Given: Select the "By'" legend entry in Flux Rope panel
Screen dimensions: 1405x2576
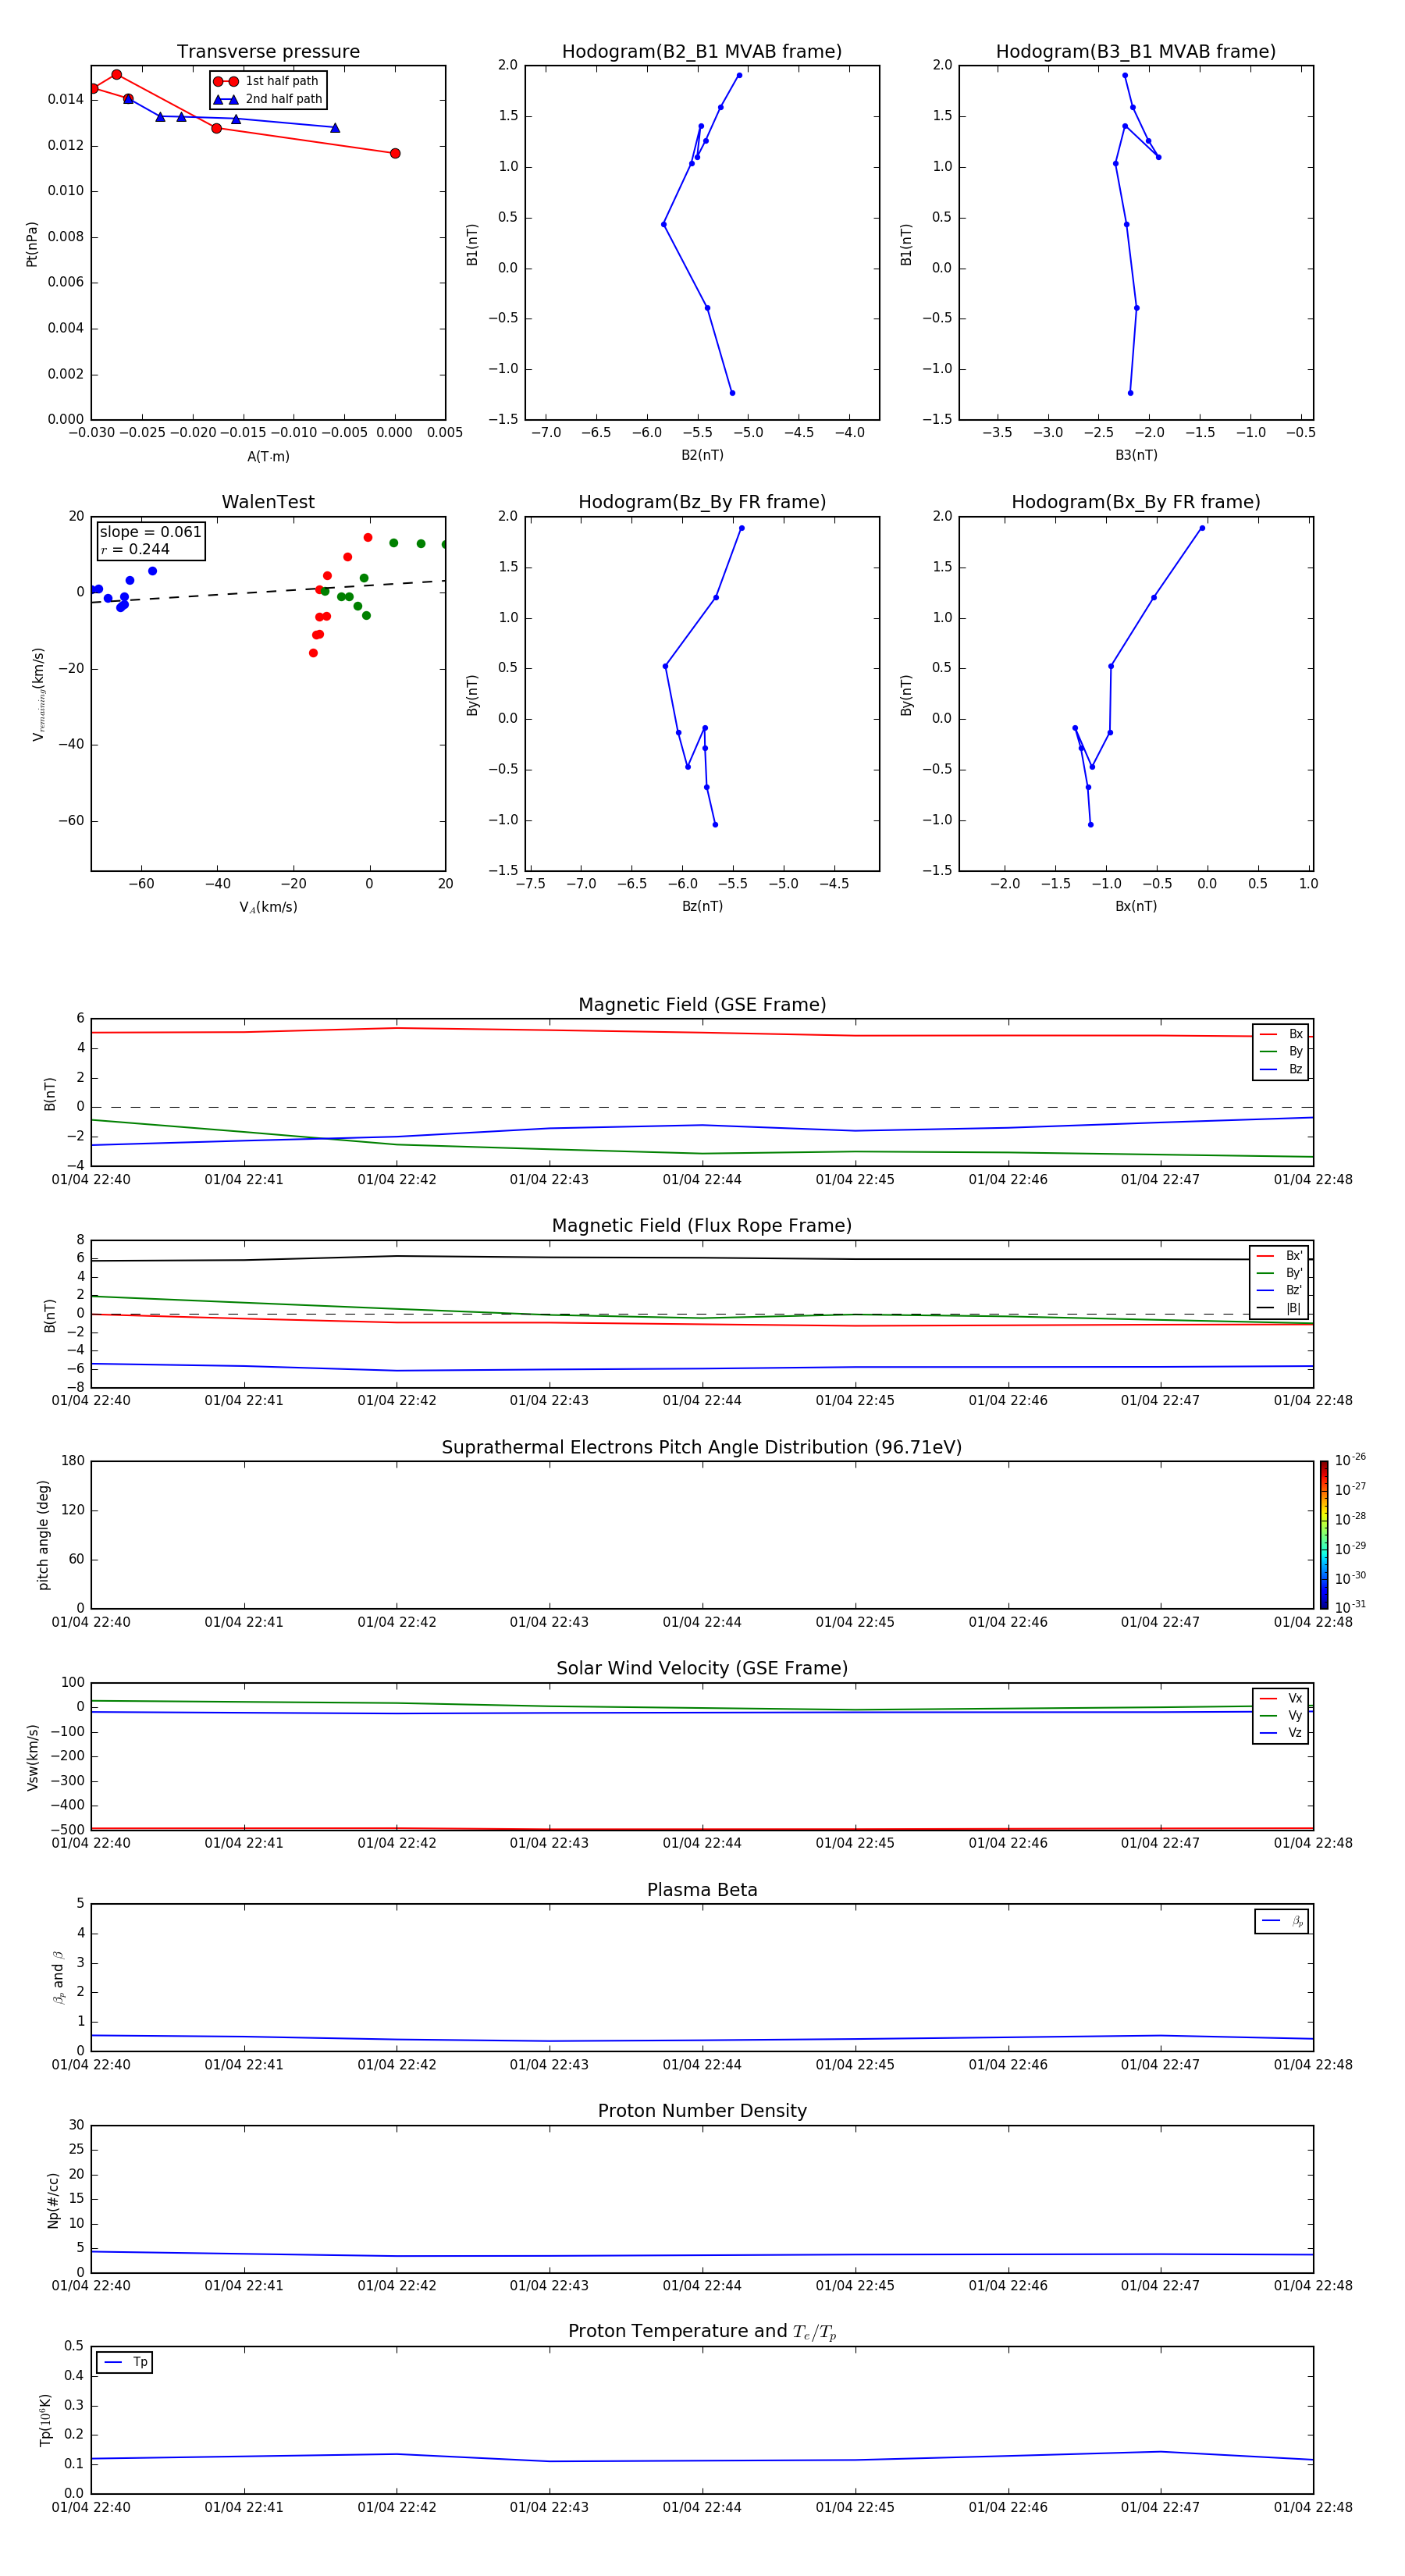Looking at the screenshot, I should coord(1279,1273).
